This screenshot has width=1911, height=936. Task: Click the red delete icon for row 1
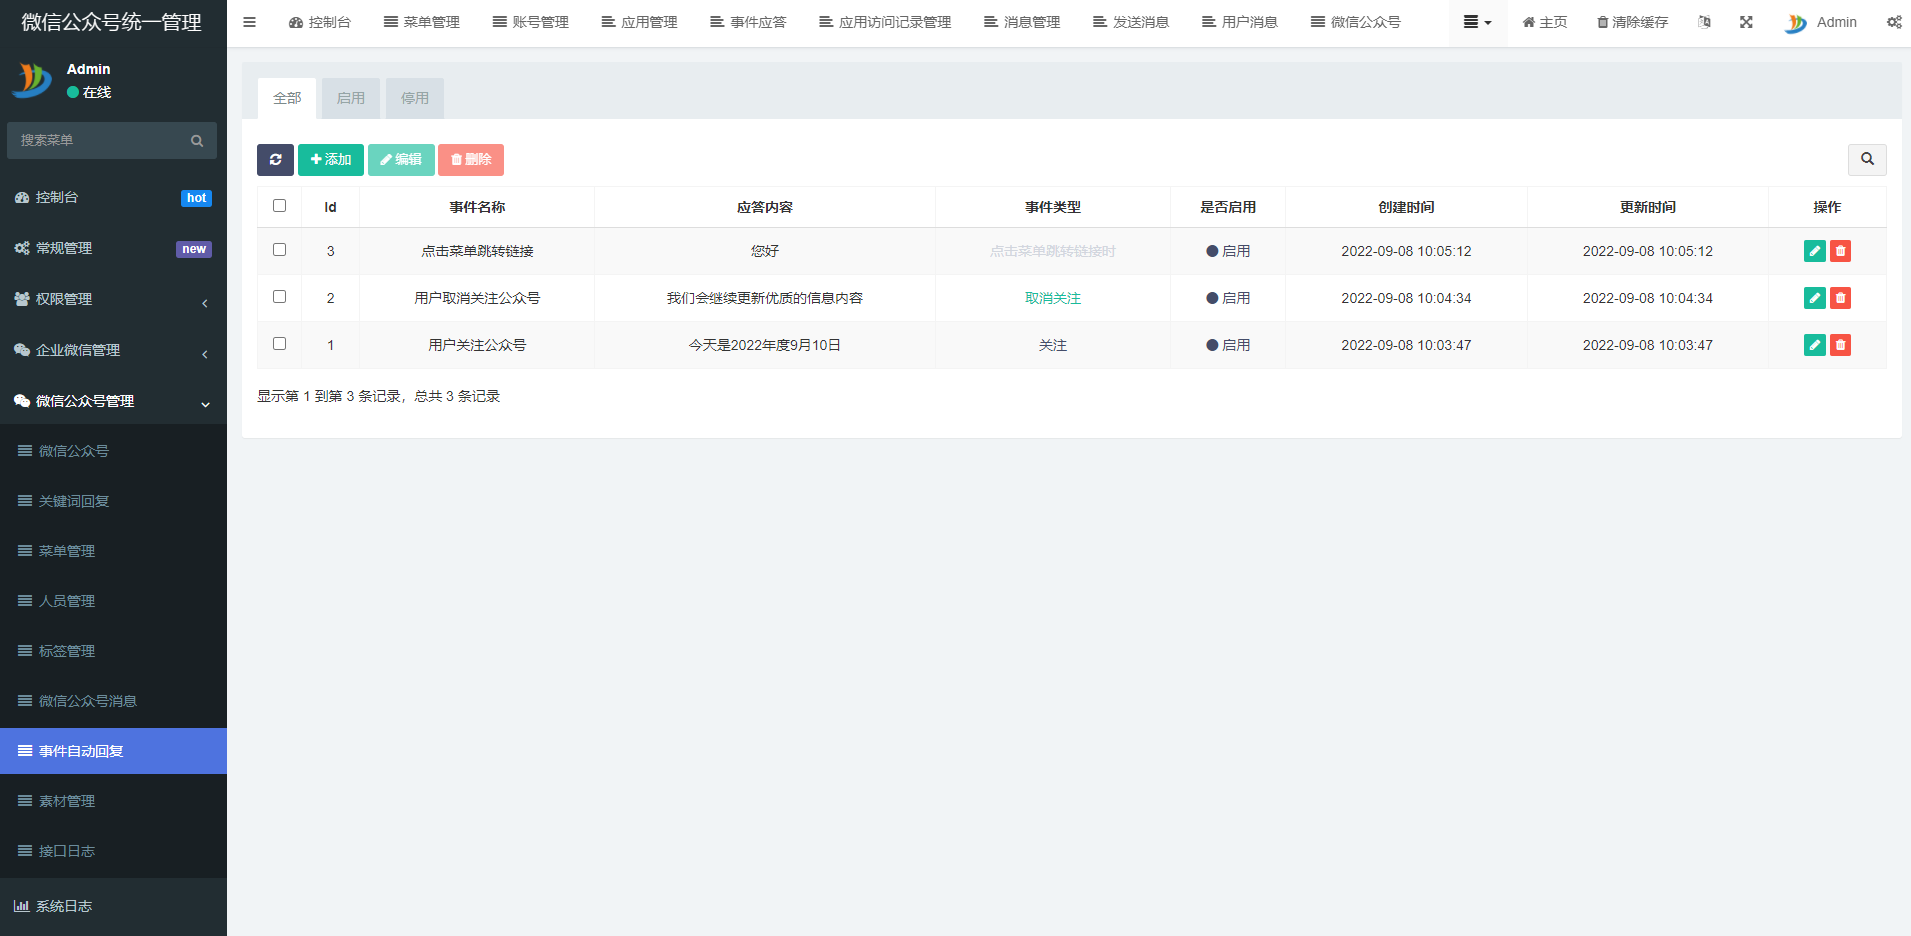1840,345
